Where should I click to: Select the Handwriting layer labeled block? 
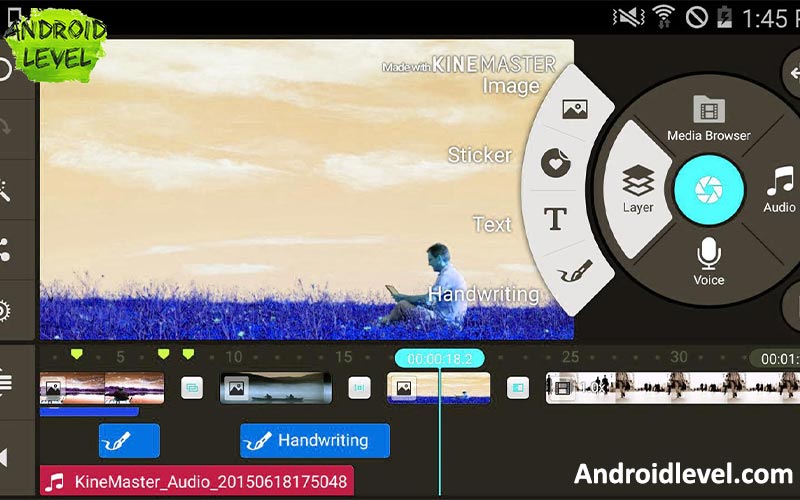coord(315,440)
